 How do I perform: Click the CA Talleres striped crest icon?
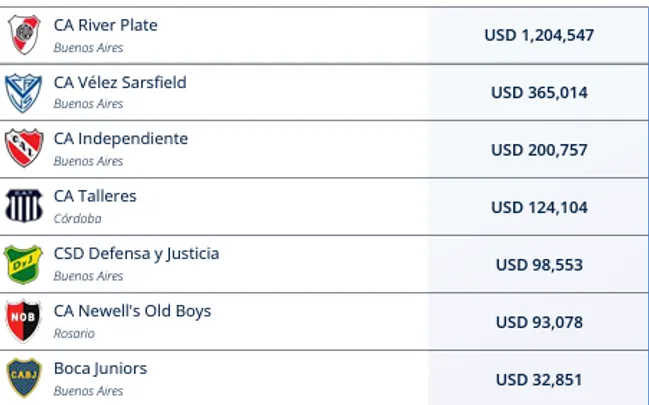[24, 206]
